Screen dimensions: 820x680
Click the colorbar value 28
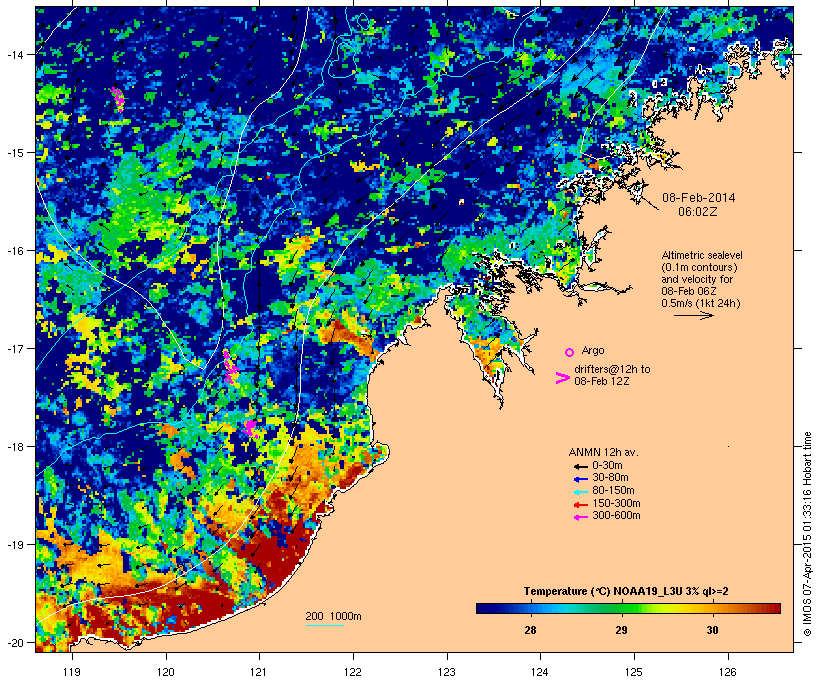[x=530, y=630]
